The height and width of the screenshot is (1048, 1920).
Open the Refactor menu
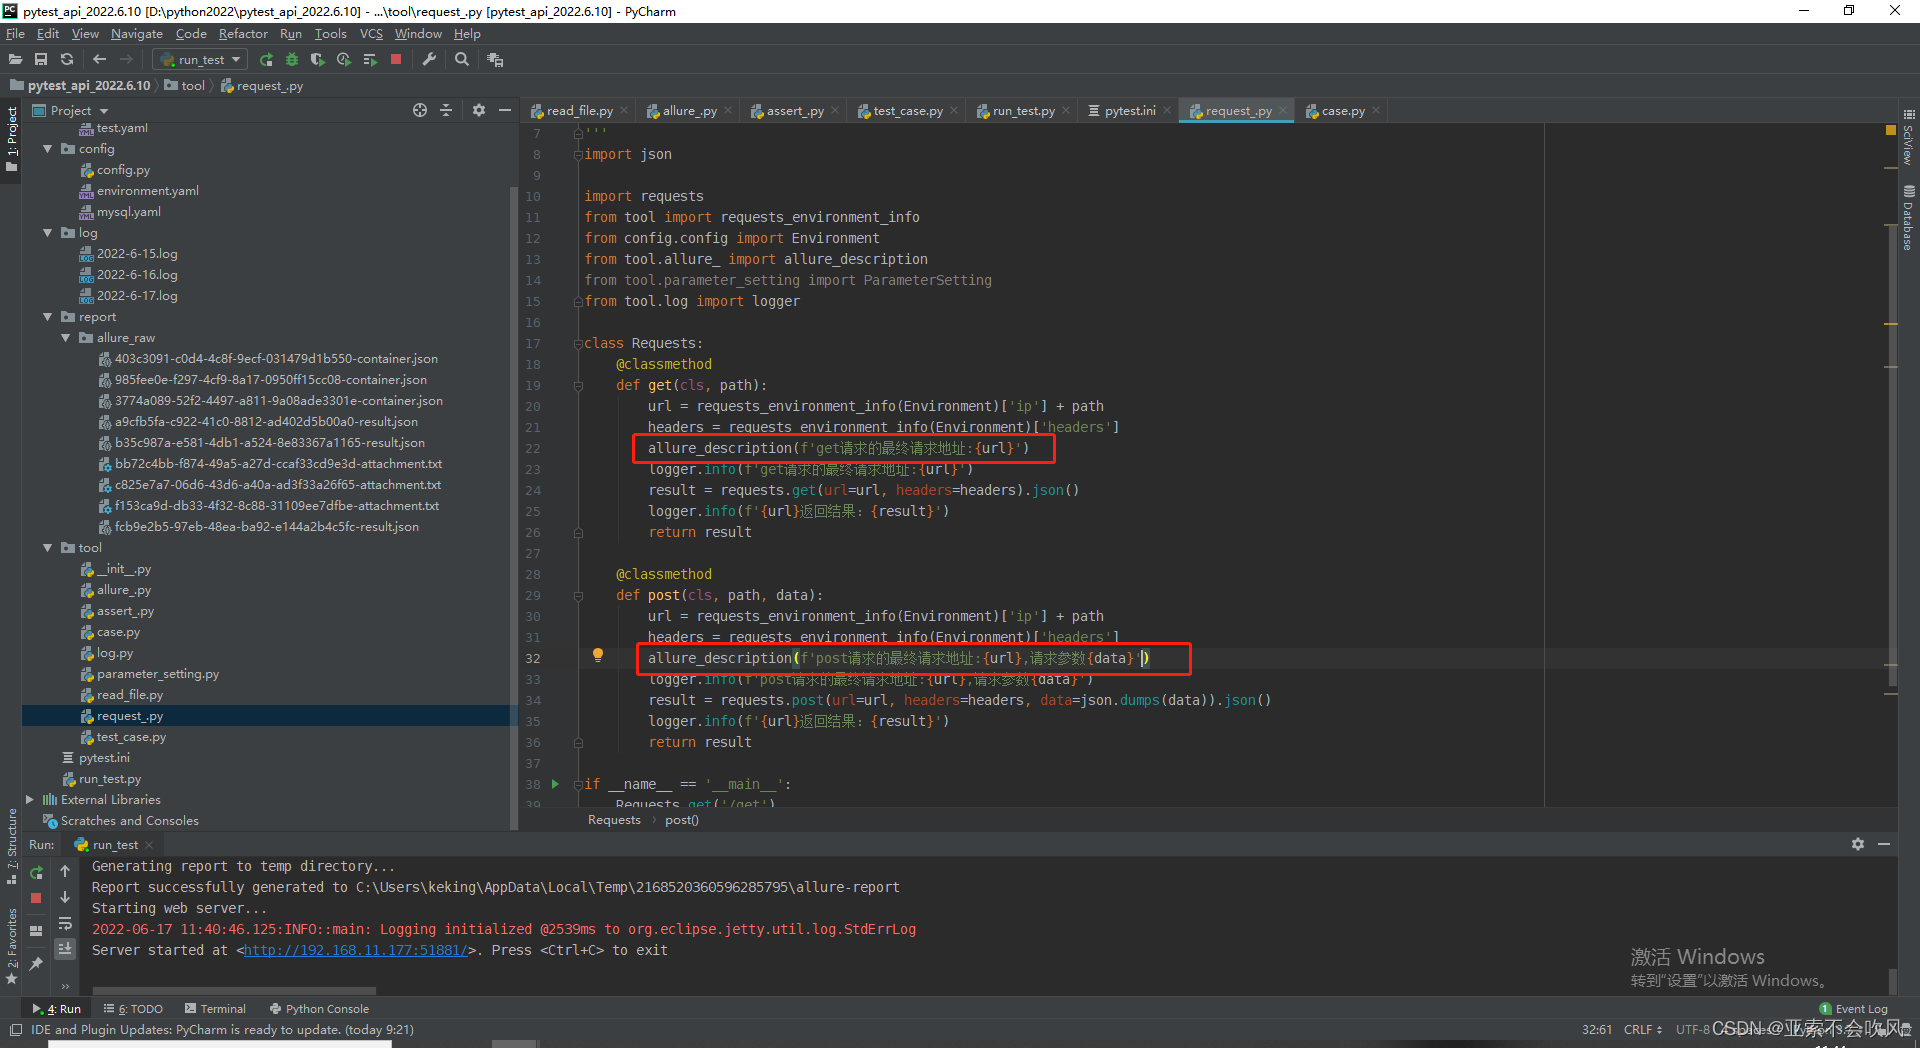pyautogui.click(x=243, y=33)
